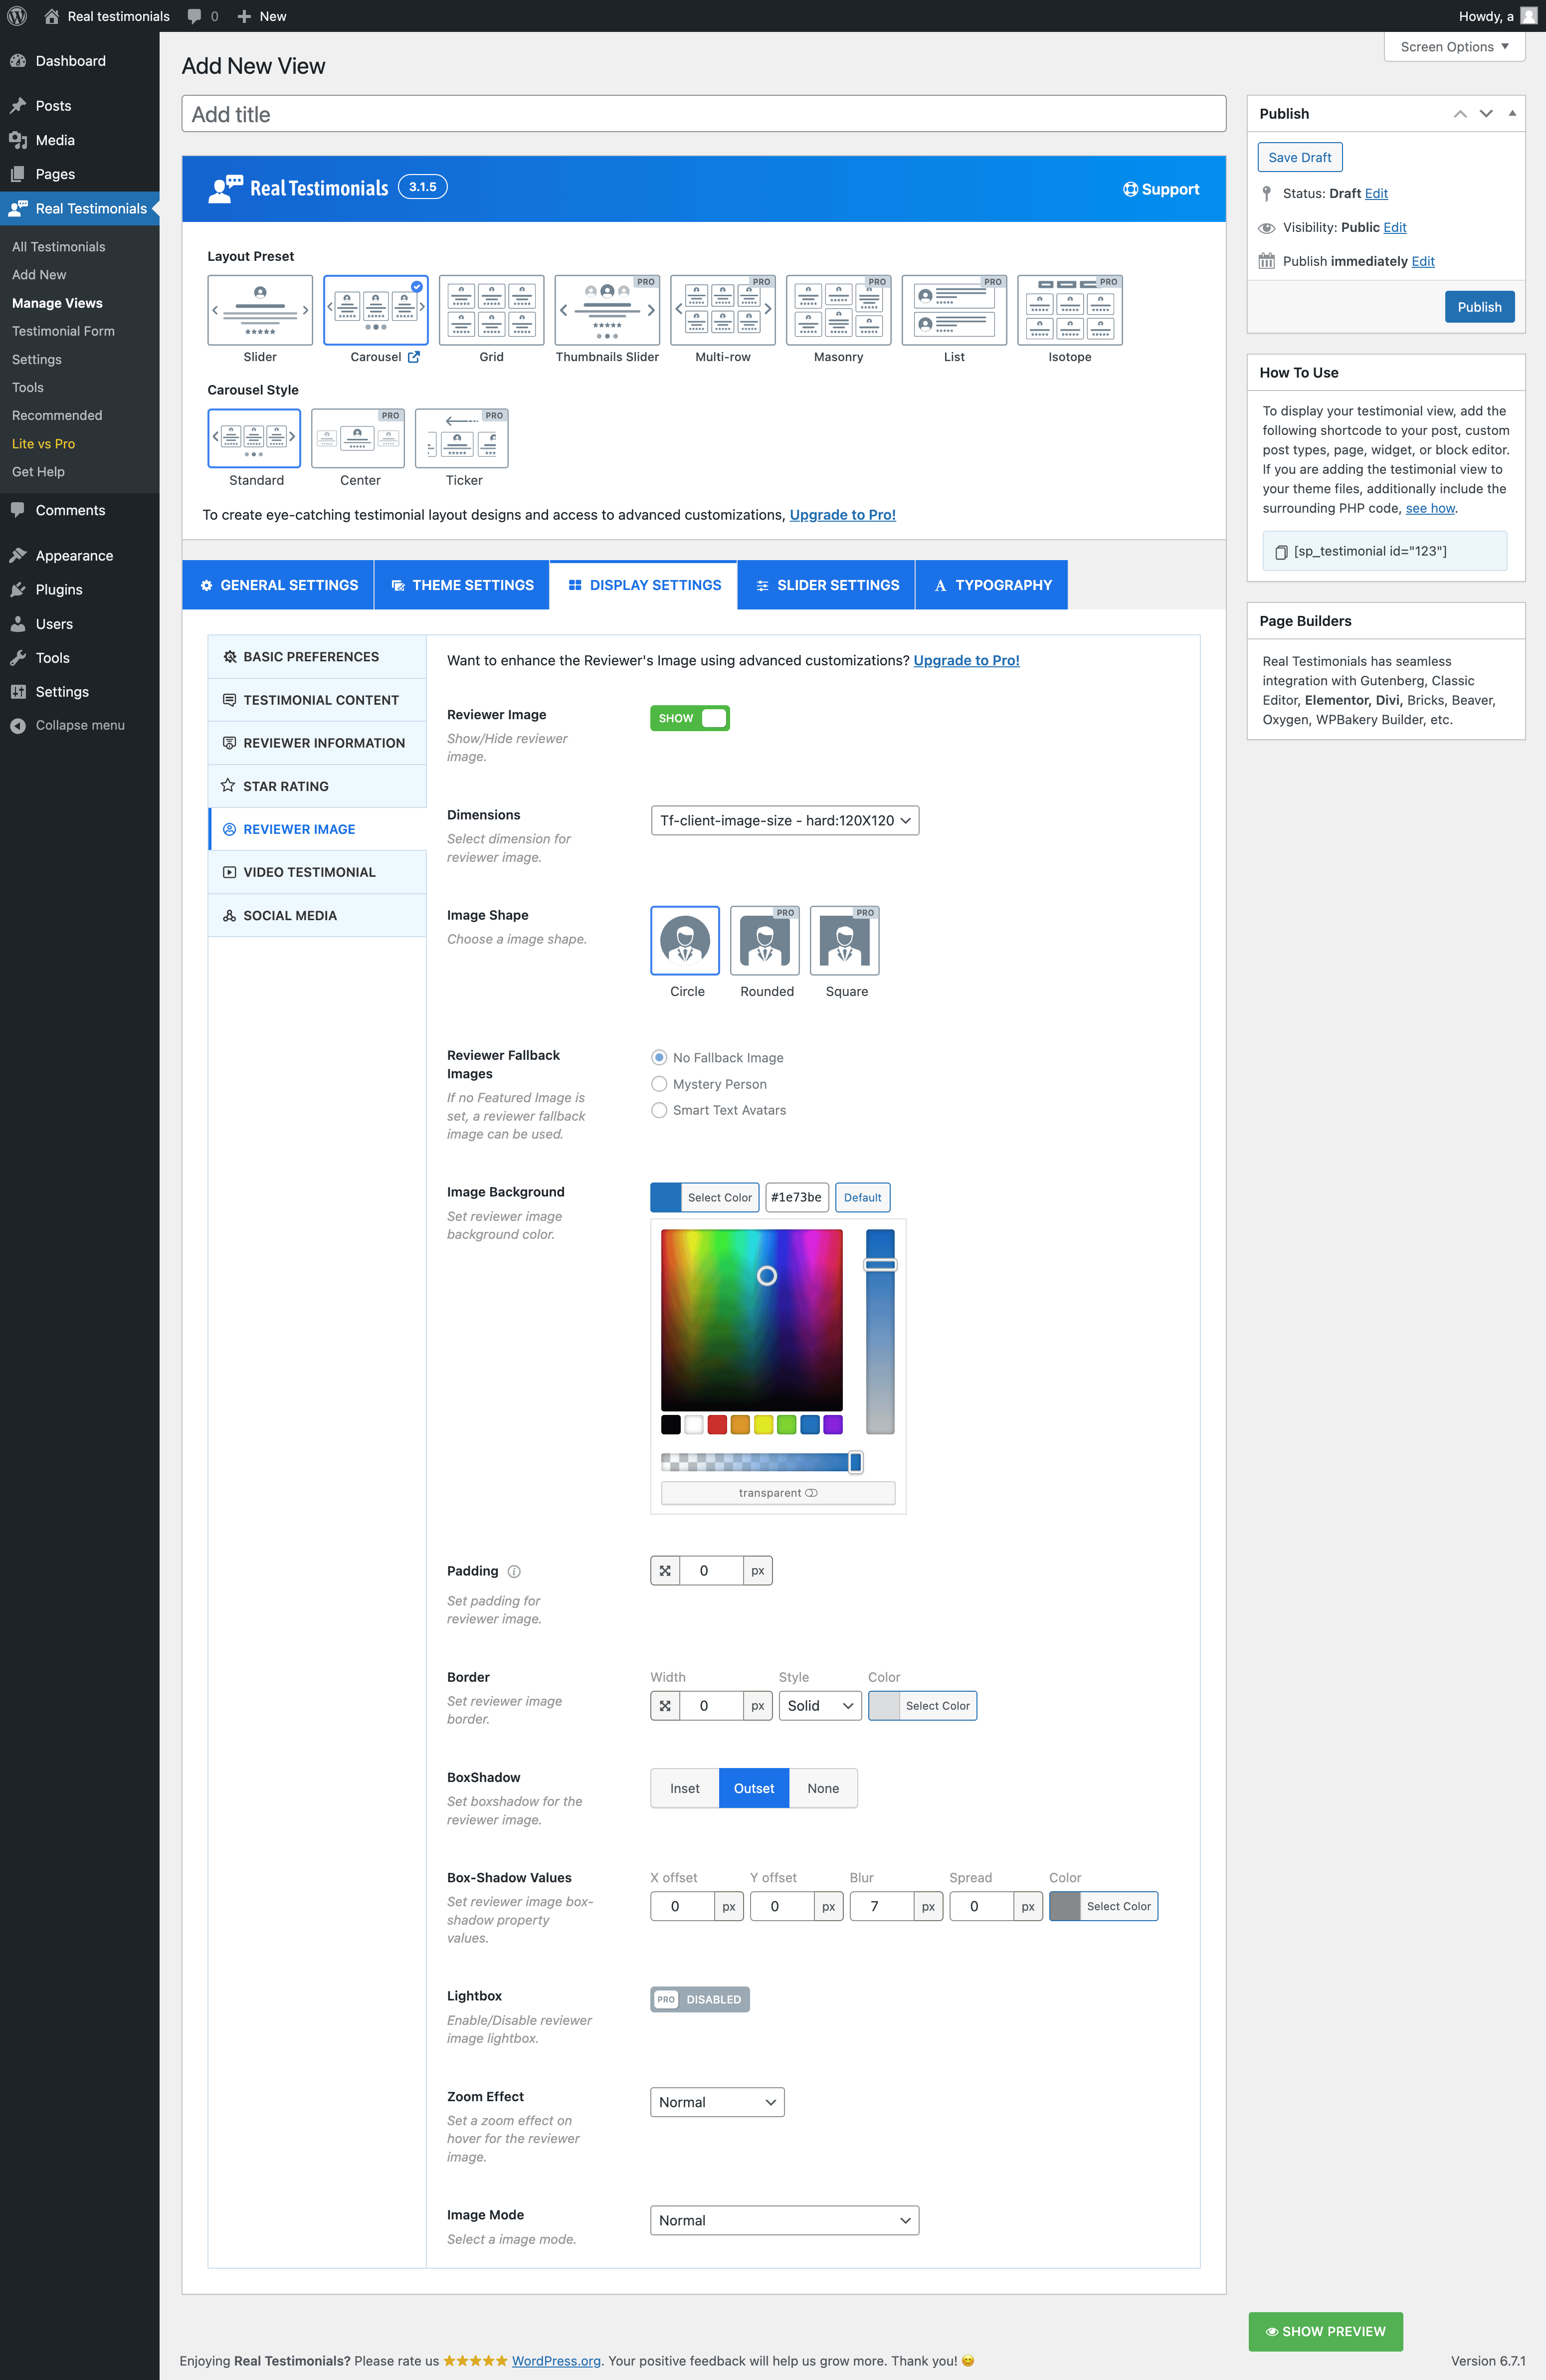Viewport: 1546px width, 2380px height.
Task: Open the Carousel external preview icon
Action: point(414,357)
